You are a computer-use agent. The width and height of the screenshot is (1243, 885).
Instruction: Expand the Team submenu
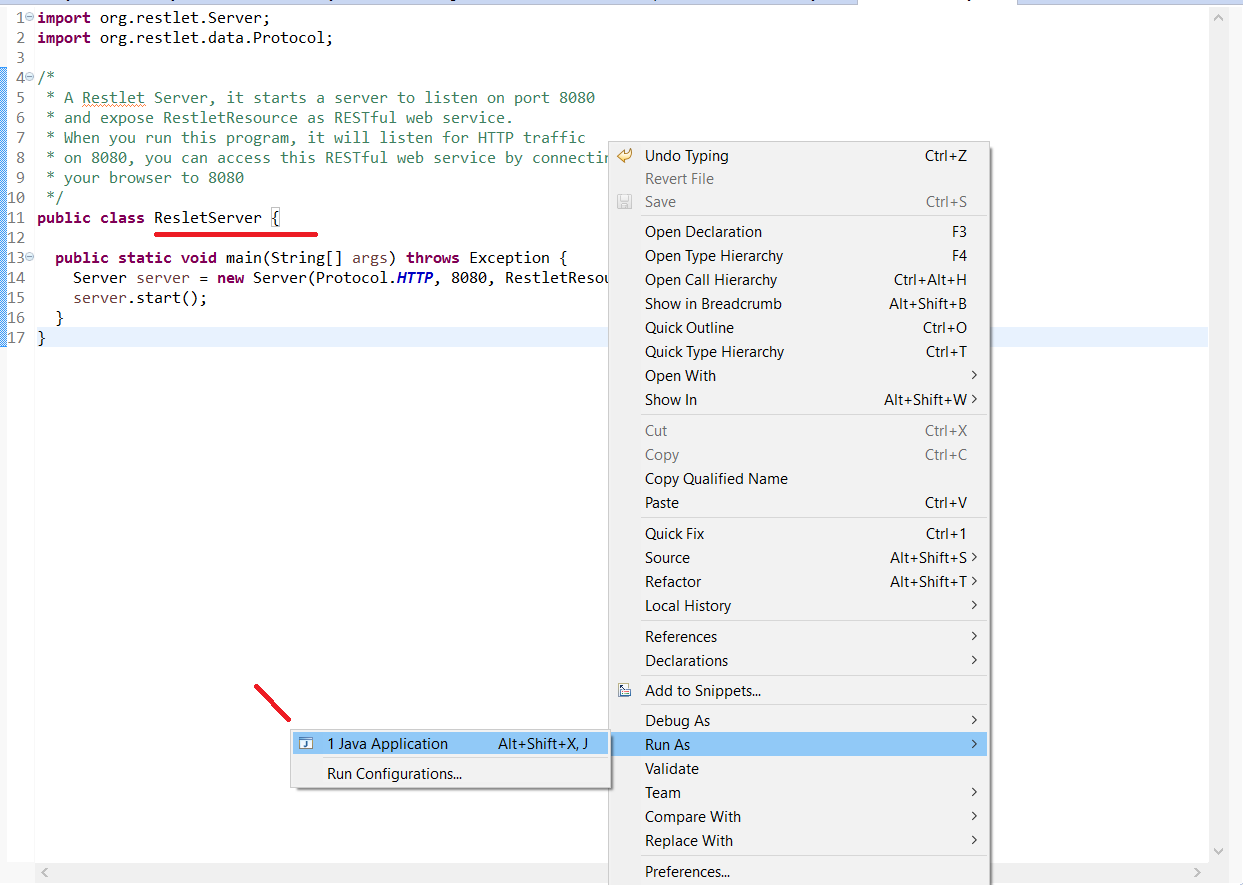pyautogui.click(x=662, y=792)
